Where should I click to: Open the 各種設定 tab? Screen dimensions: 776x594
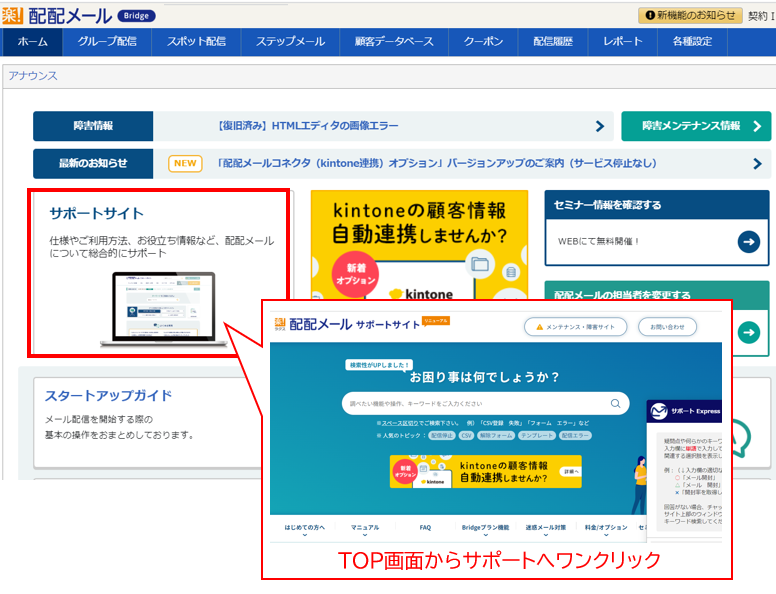click(692, 42)
